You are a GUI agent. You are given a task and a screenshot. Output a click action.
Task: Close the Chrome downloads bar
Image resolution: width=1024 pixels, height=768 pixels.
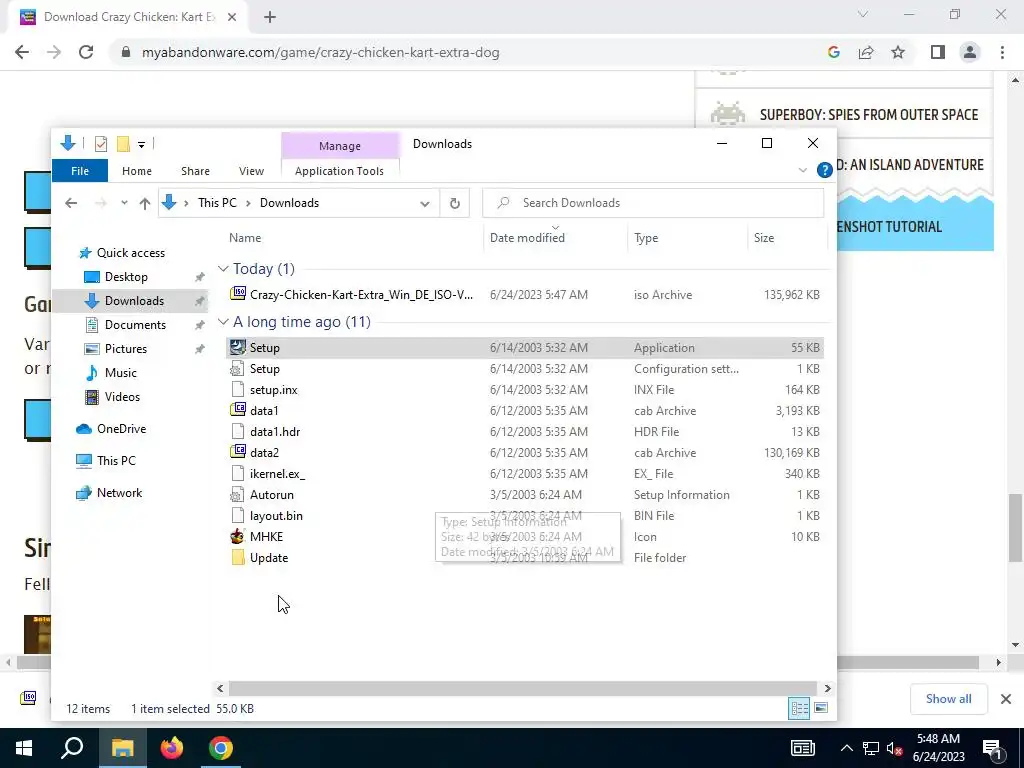(x=1006, y=699)
